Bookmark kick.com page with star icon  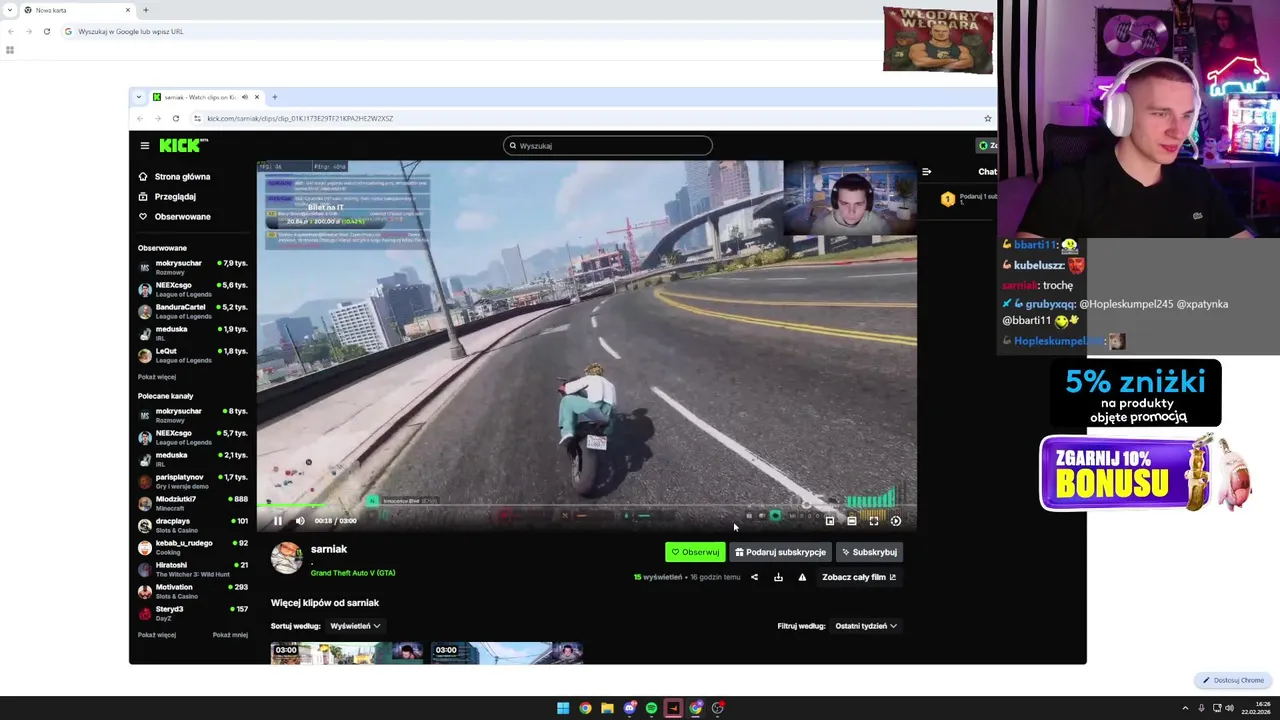pos(988,118)
